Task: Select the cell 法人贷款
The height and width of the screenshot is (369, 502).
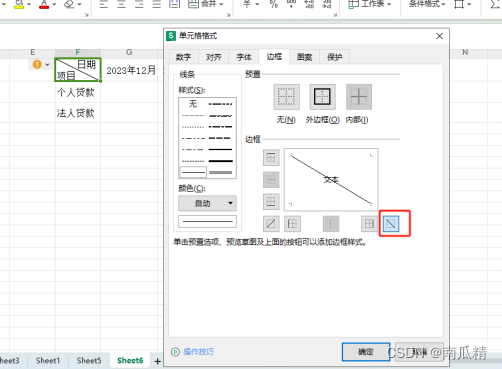Action: click(76, 113)
